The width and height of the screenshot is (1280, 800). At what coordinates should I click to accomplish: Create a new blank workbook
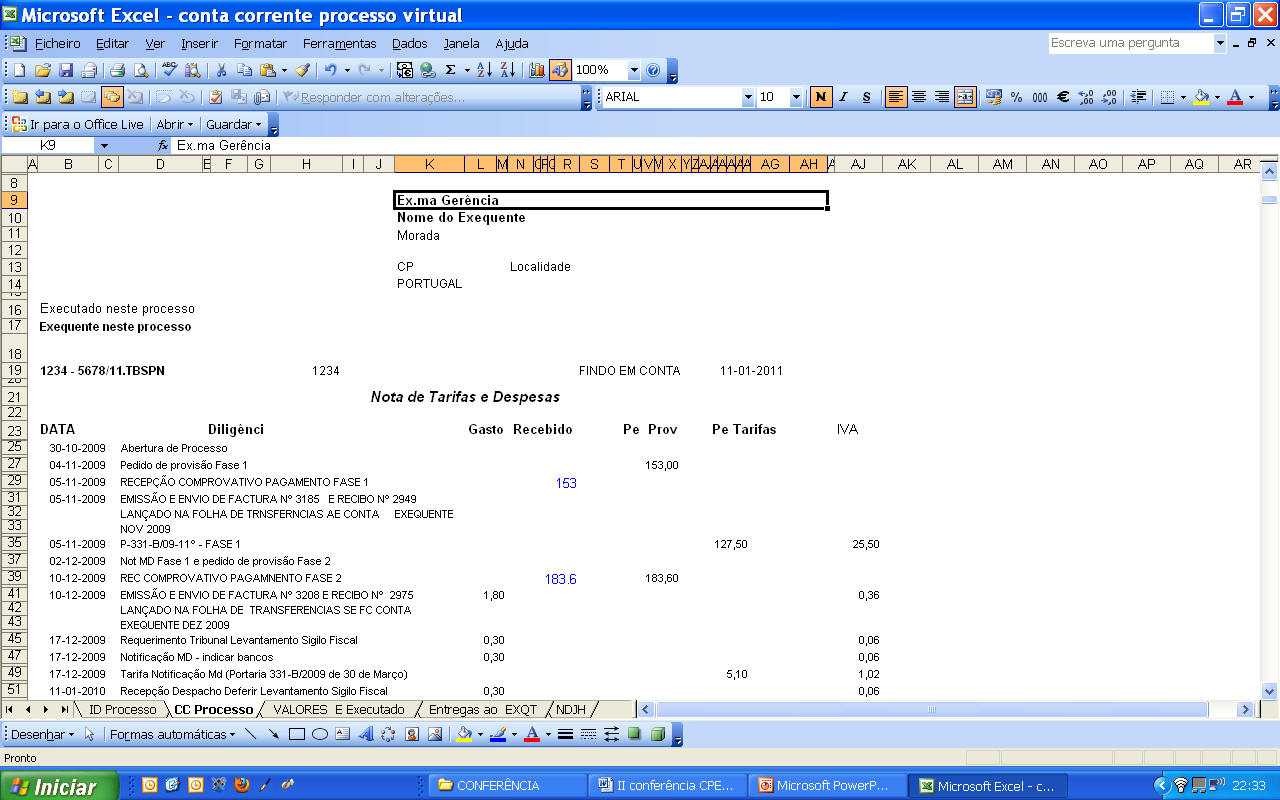click(19, 70)
